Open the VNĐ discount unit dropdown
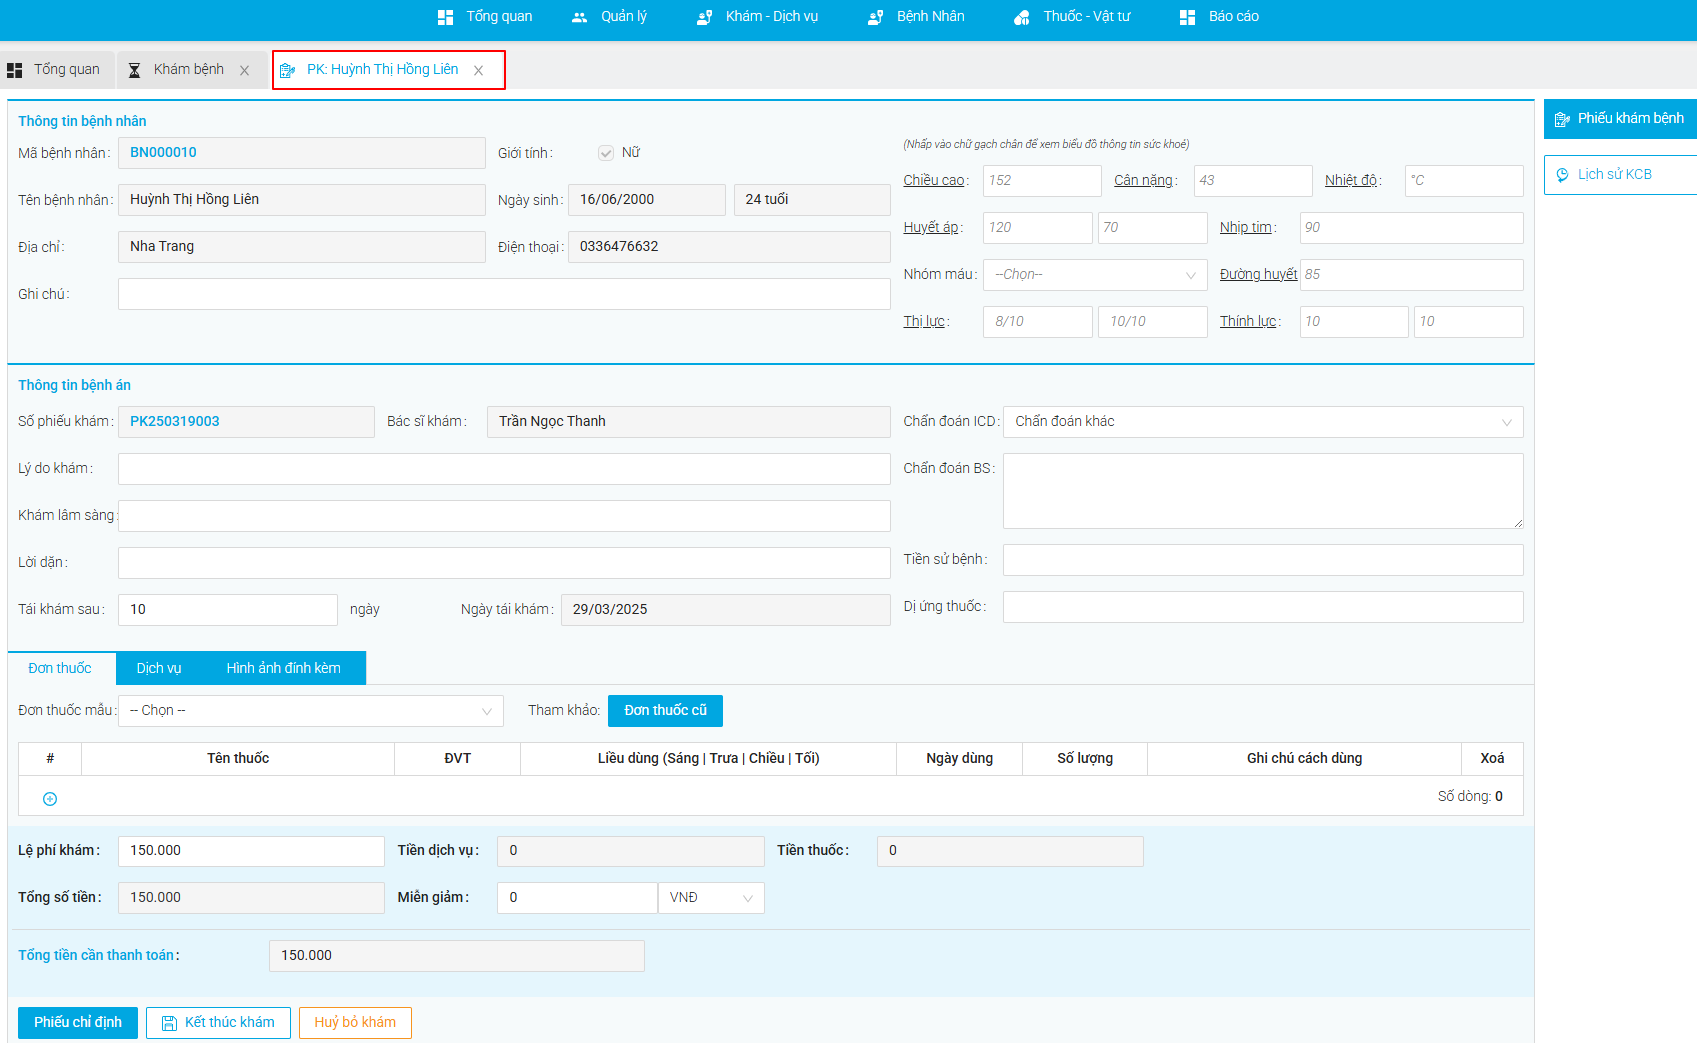The height and width of the screenshot is (1043, 1697). 711,898
